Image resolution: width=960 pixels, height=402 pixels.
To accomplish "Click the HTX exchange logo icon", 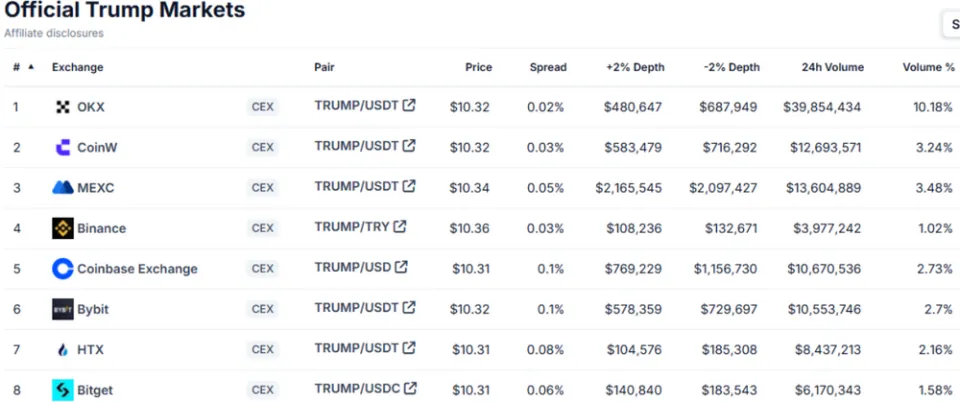I will (63, 350).
